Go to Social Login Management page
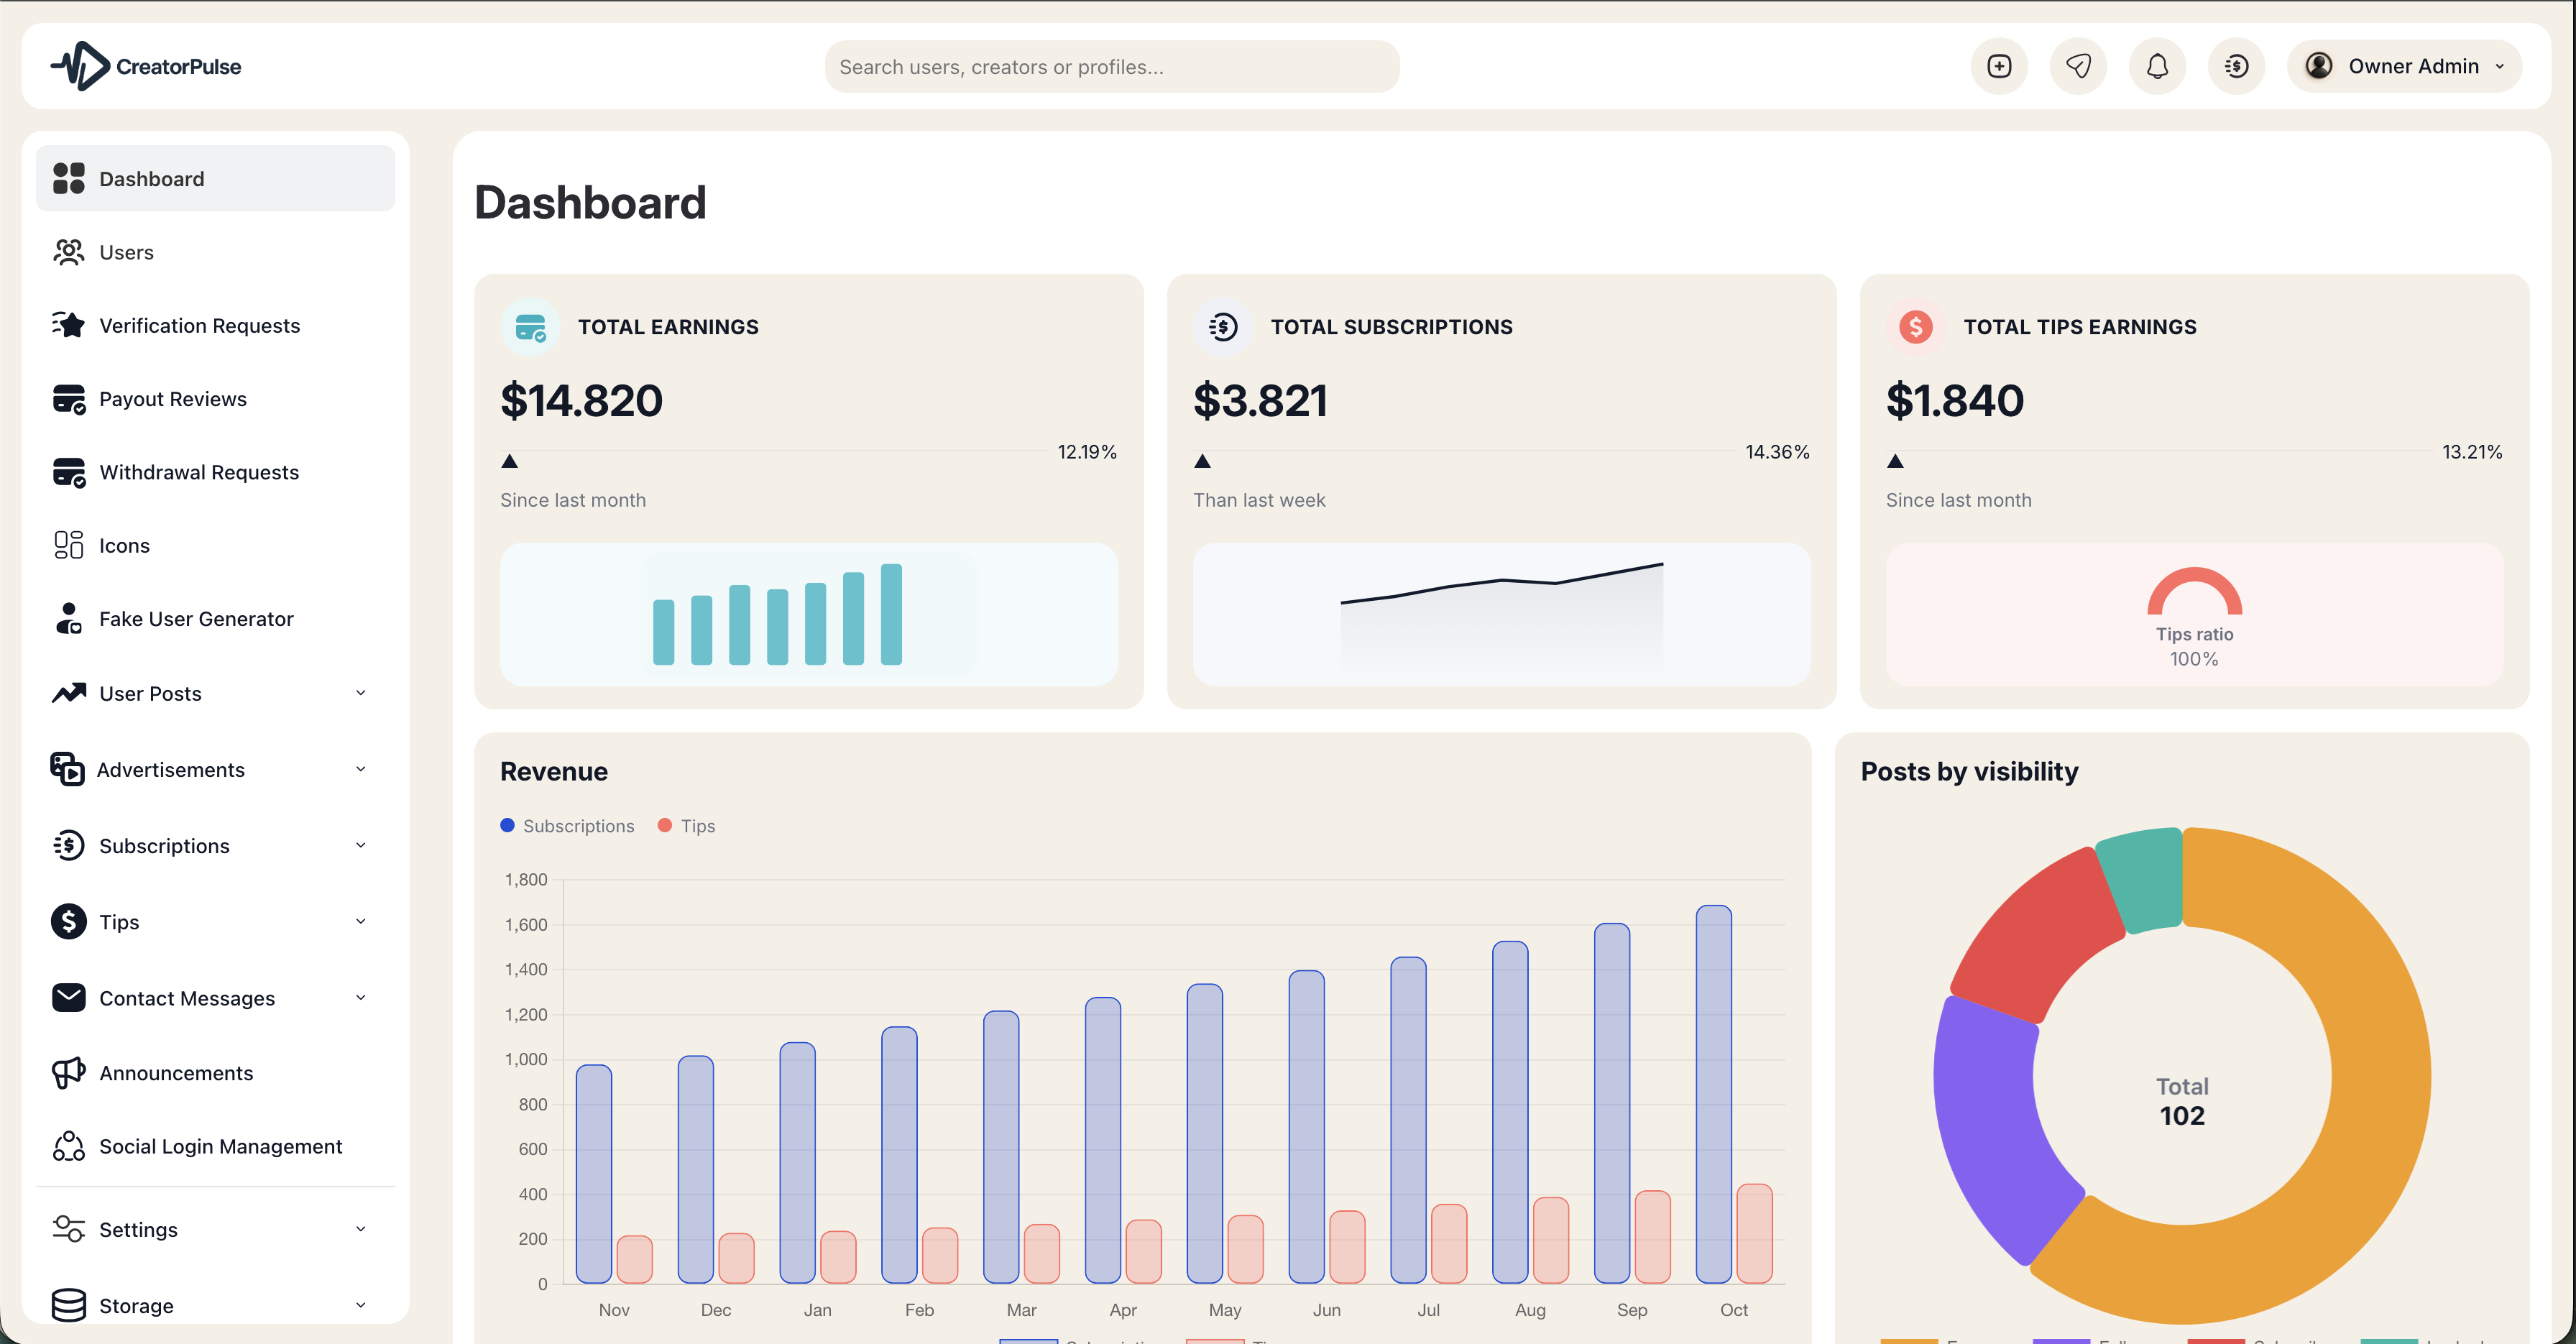 click(215, 1146)
